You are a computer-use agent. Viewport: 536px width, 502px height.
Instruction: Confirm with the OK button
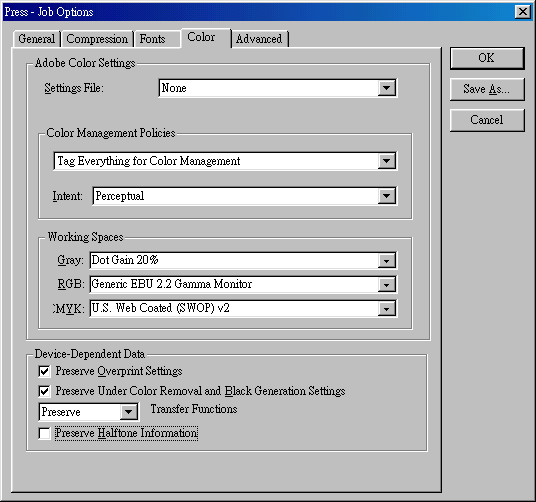pos(487,58)
